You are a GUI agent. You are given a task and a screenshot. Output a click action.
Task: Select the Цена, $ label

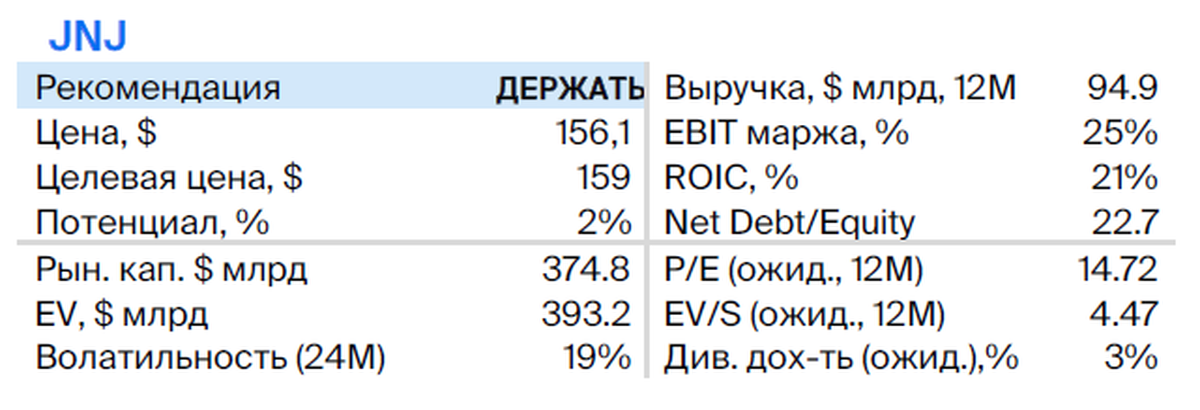[96, 134]
